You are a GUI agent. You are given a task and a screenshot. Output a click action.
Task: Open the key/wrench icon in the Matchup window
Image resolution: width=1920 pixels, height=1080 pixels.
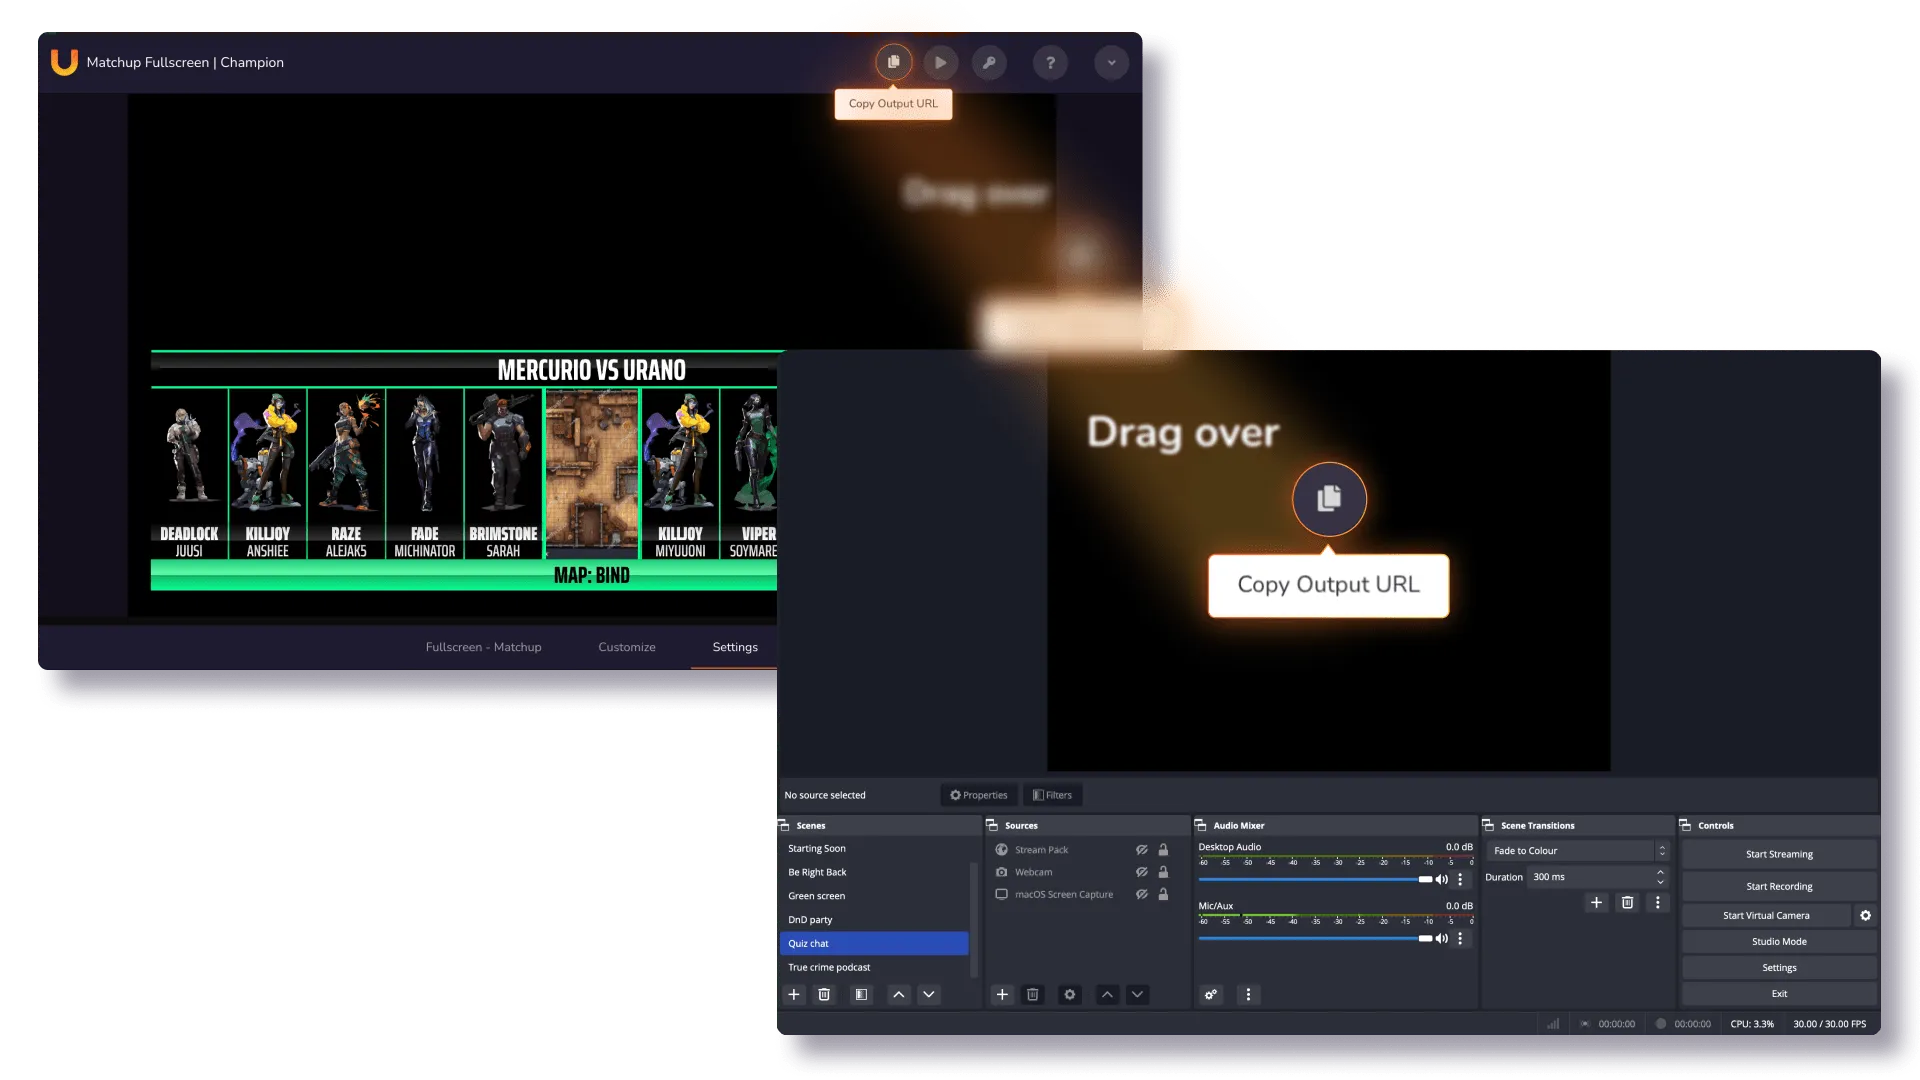tap(989, 62)
